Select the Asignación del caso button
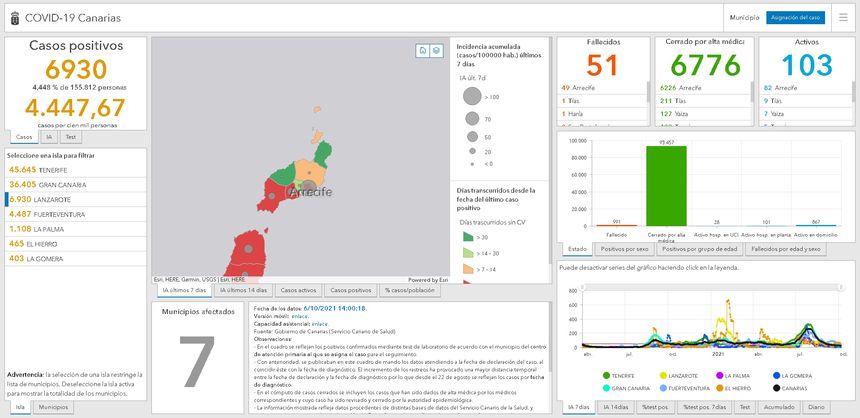 coord(795,18)
